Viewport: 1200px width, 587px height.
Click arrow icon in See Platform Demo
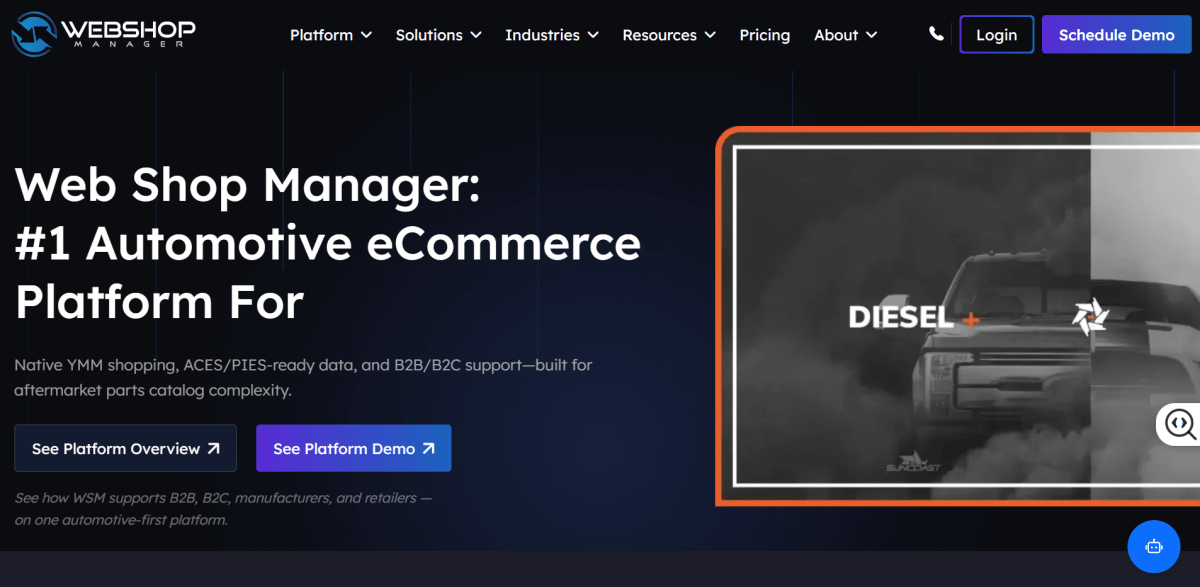click(x=428, y=449)
